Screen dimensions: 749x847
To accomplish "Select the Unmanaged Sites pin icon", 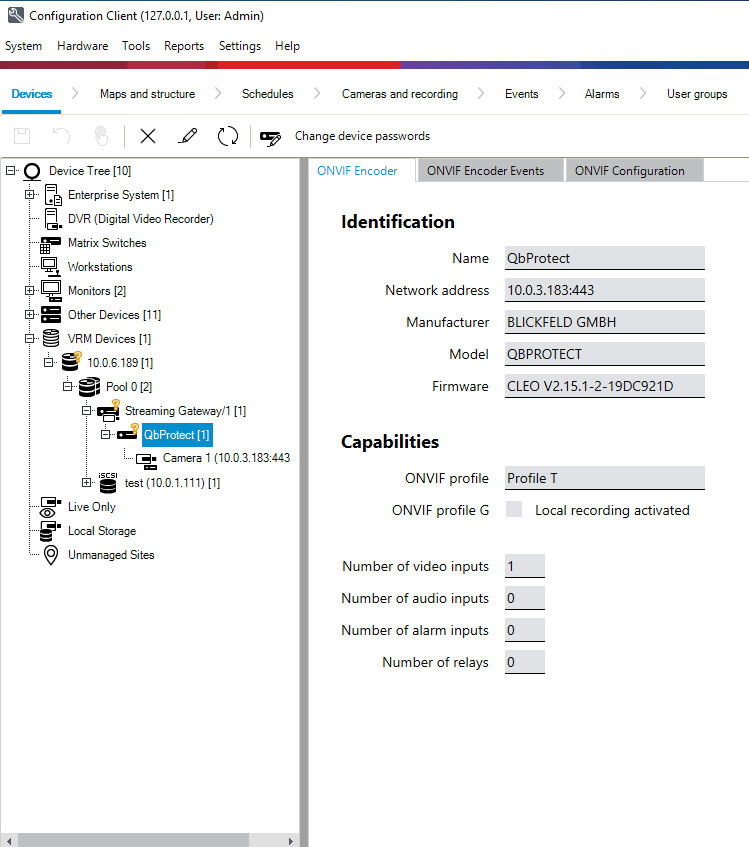I will point(51,555).
